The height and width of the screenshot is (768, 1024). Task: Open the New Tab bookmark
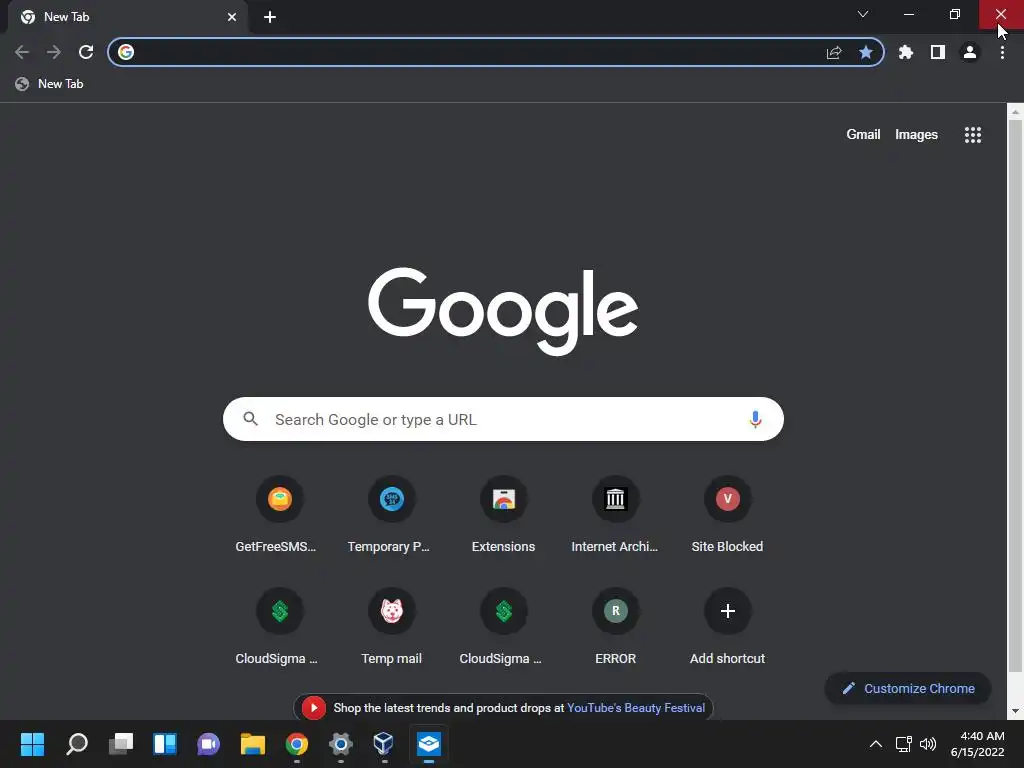(50, 84)
